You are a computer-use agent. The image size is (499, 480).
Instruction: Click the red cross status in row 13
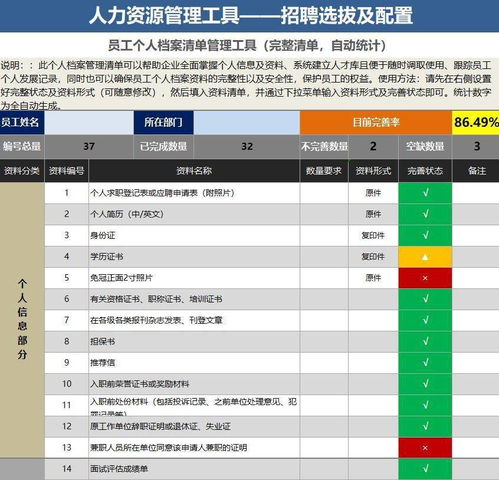pos(425,448)
